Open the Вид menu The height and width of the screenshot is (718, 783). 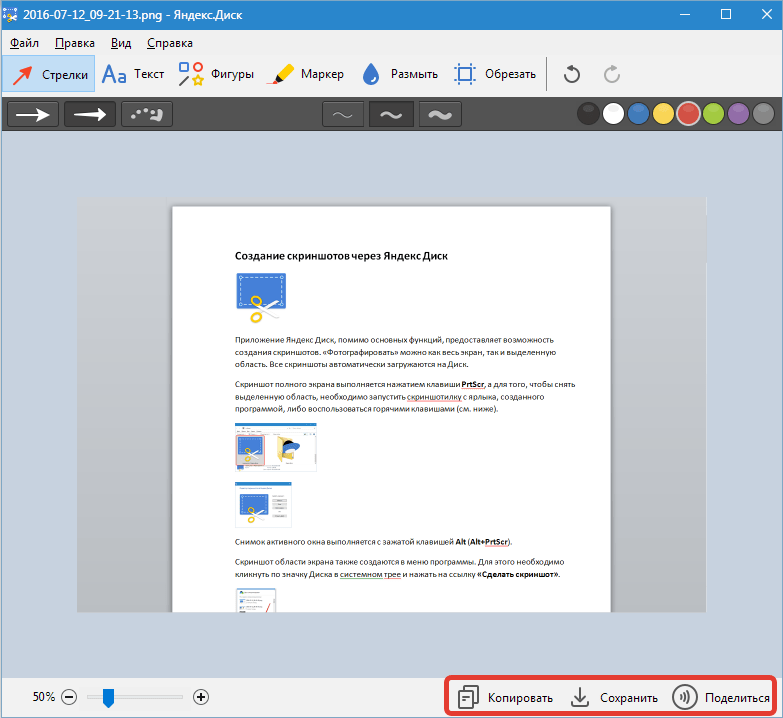coord(121,43)
